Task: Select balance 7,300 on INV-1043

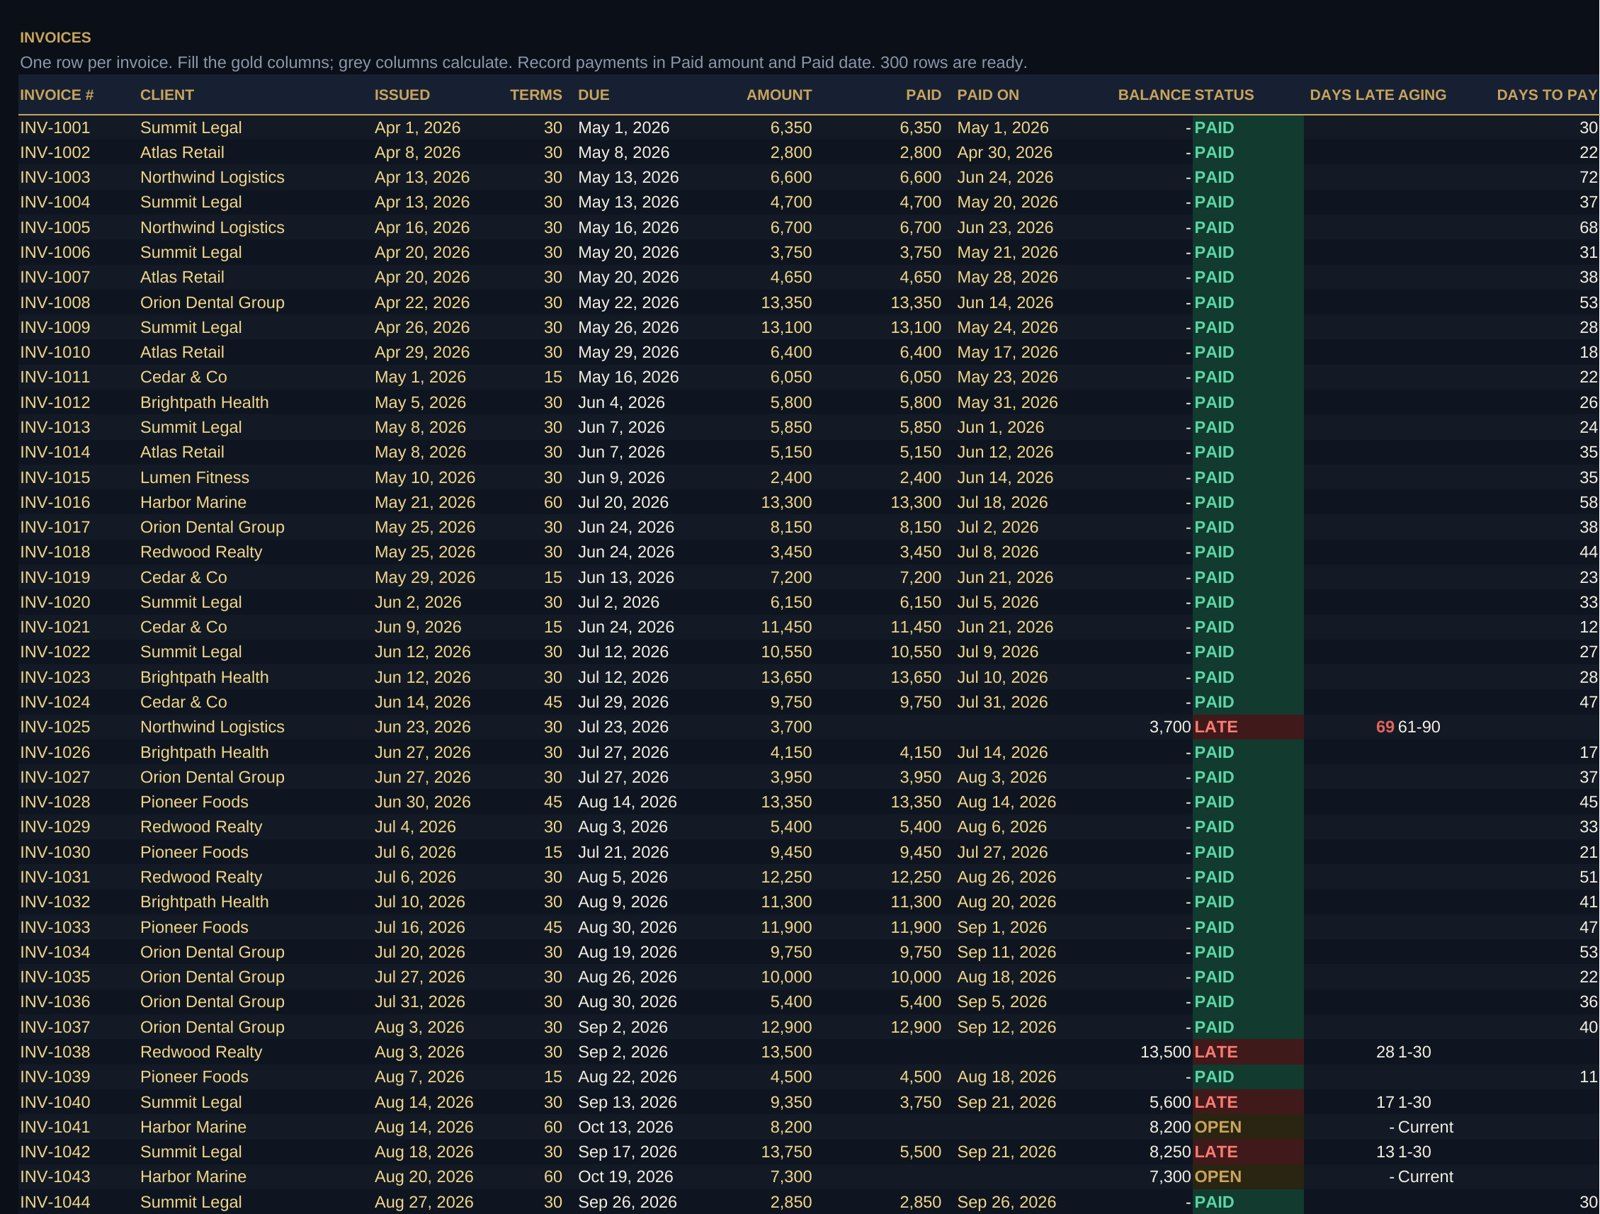Action: pyautogui.click(x=1170, y=1177)
